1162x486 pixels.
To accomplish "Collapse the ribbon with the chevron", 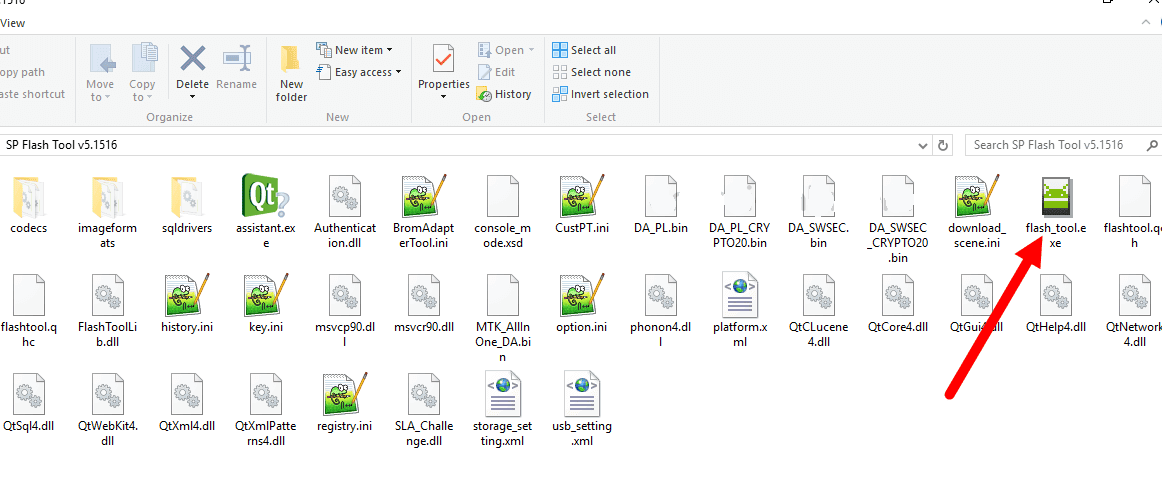I will coord(1146,23).
